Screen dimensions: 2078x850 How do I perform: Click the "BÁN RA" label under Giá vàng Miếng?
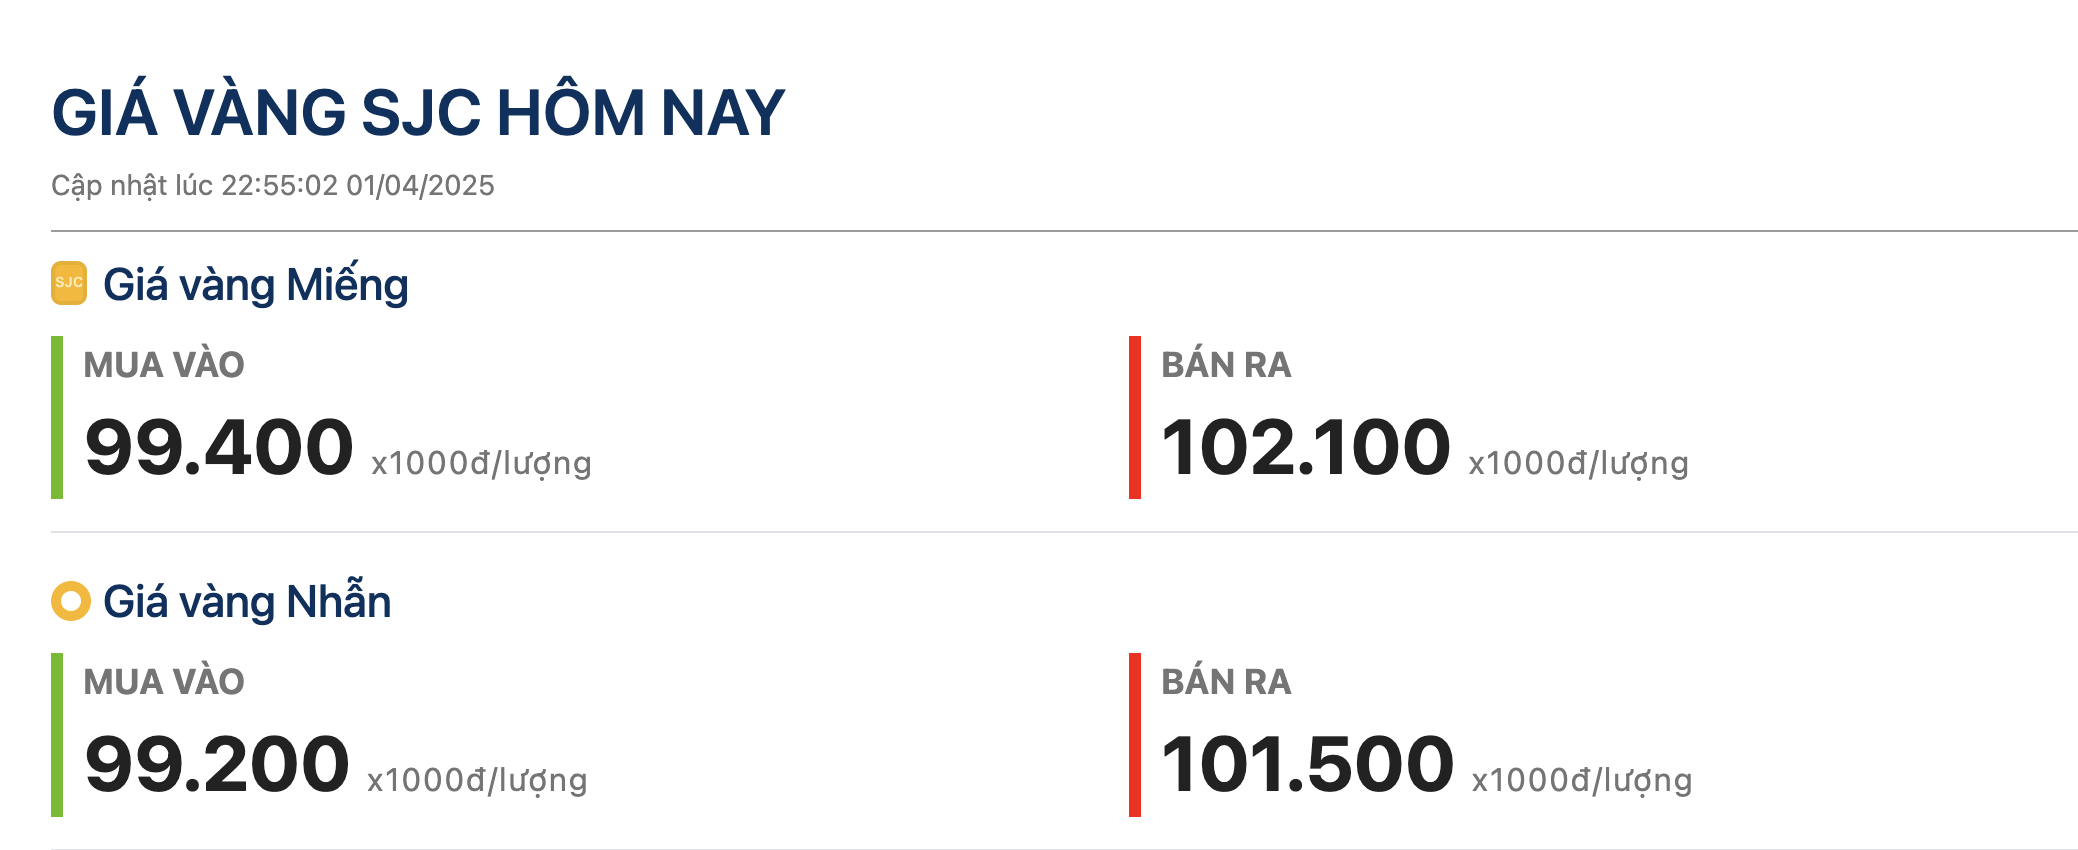pyautogui.click(x=1226, y=365)
